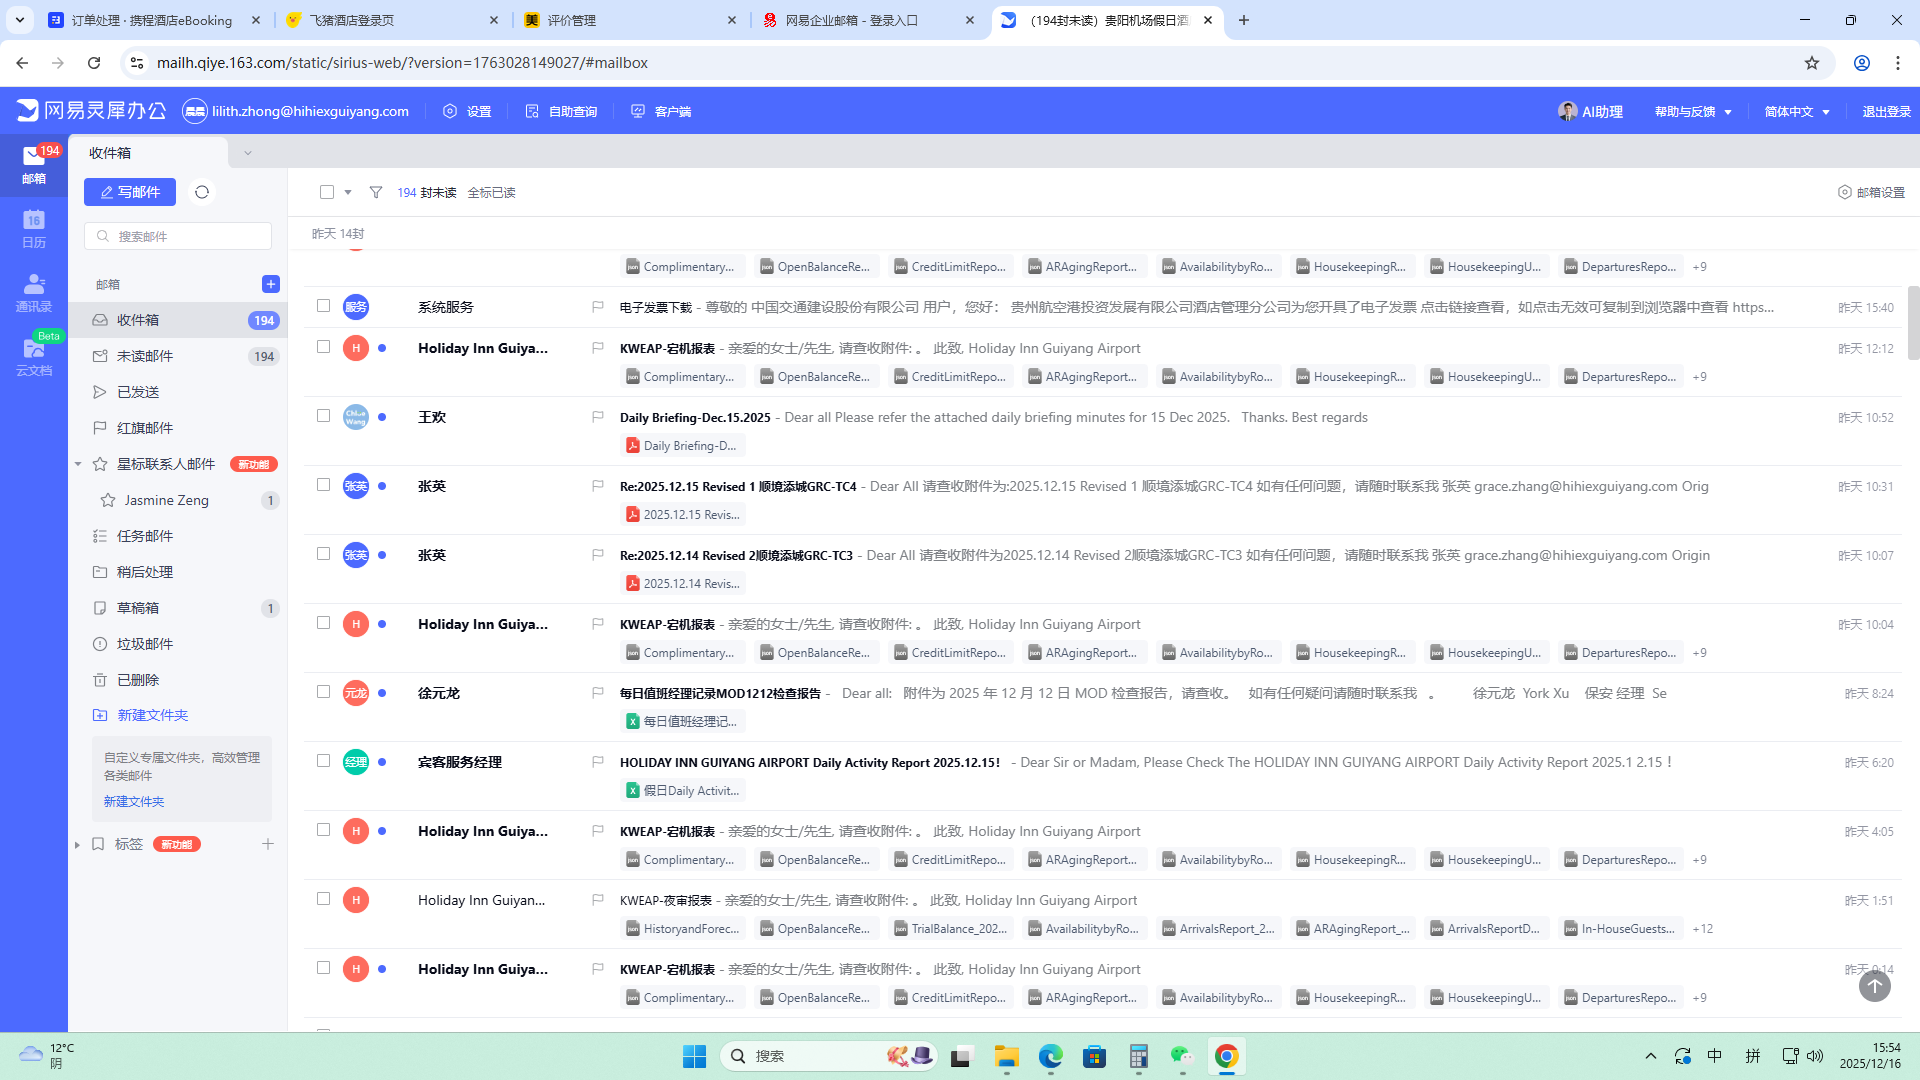
Task: Open the 已发送 sent folder
Action: [x=138, y=392]
